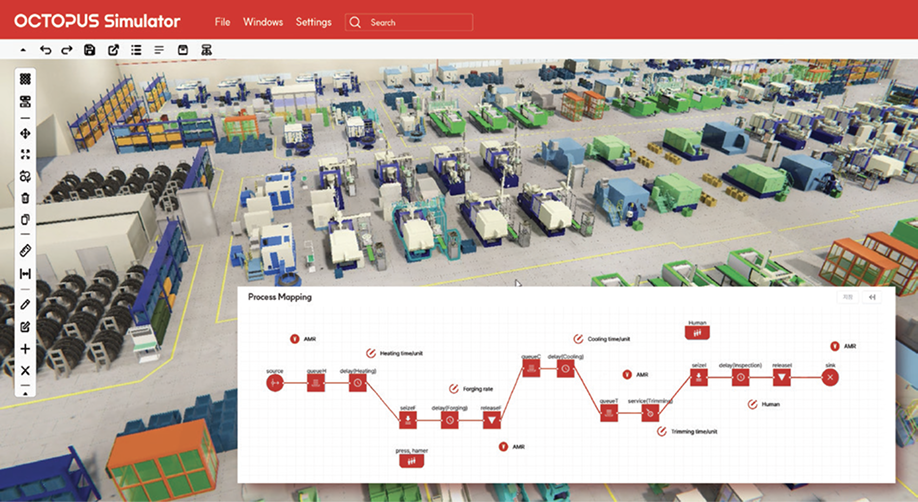Screen dimensions: 918x502
Task: Click the magnifier icon in the search box
Action: pyautogui.click(x=355, y=22)
